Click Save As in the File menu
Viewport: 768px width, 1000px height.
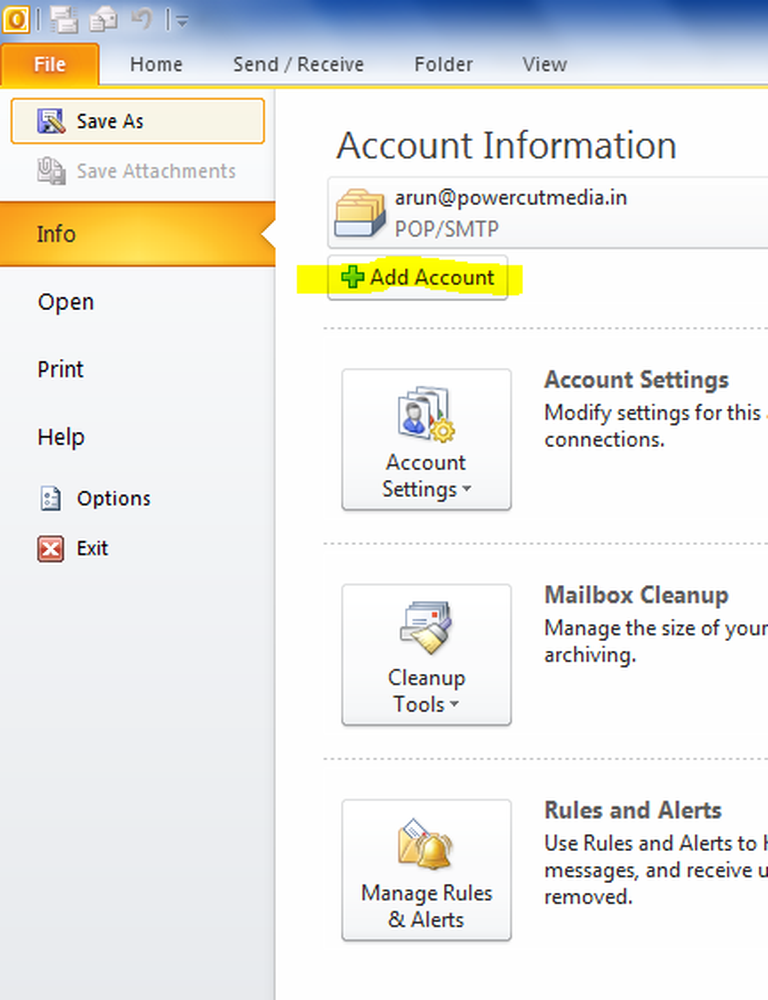[x=137, y=121]
